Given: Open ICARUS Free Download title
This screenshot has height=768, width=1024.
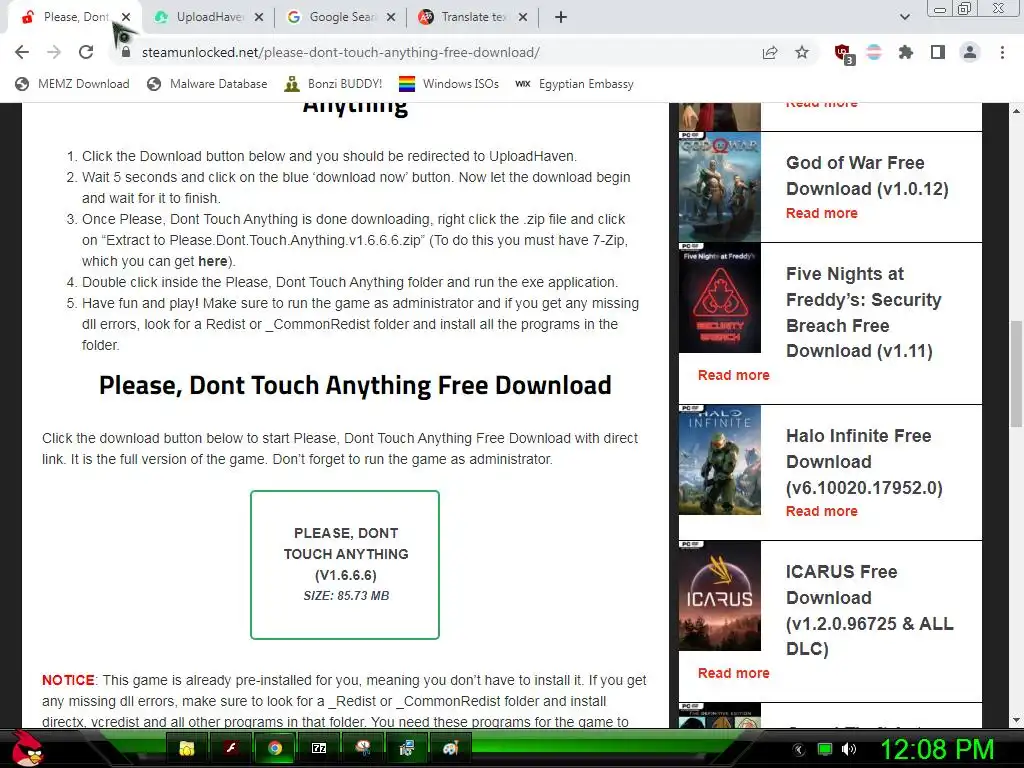Looking at the screenshot, I should tap(869, 610).
